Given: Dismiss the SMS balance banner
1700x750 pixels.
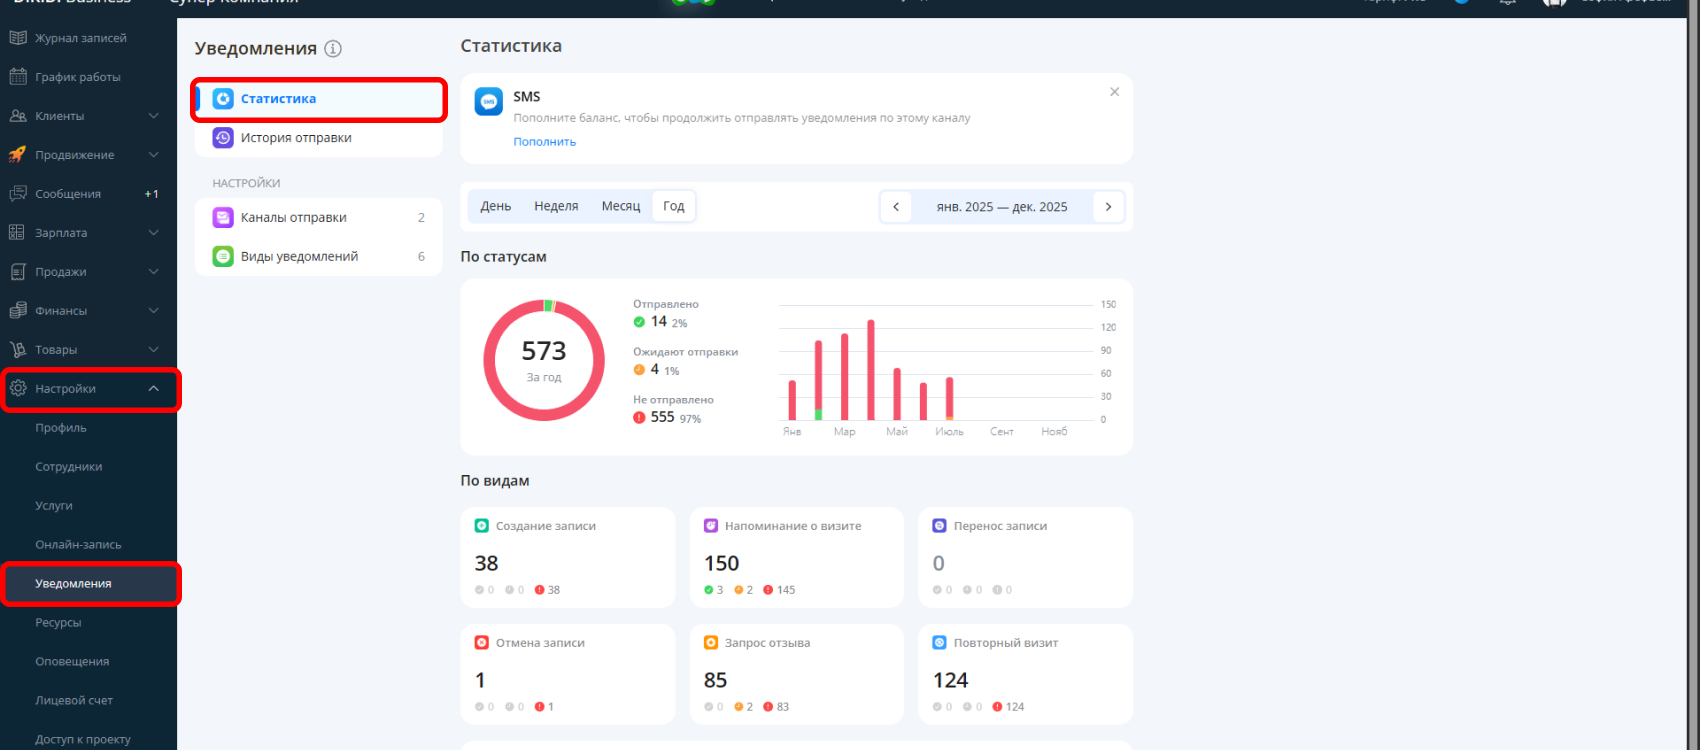Looking at the screenshot, I should pos(1114,92).
